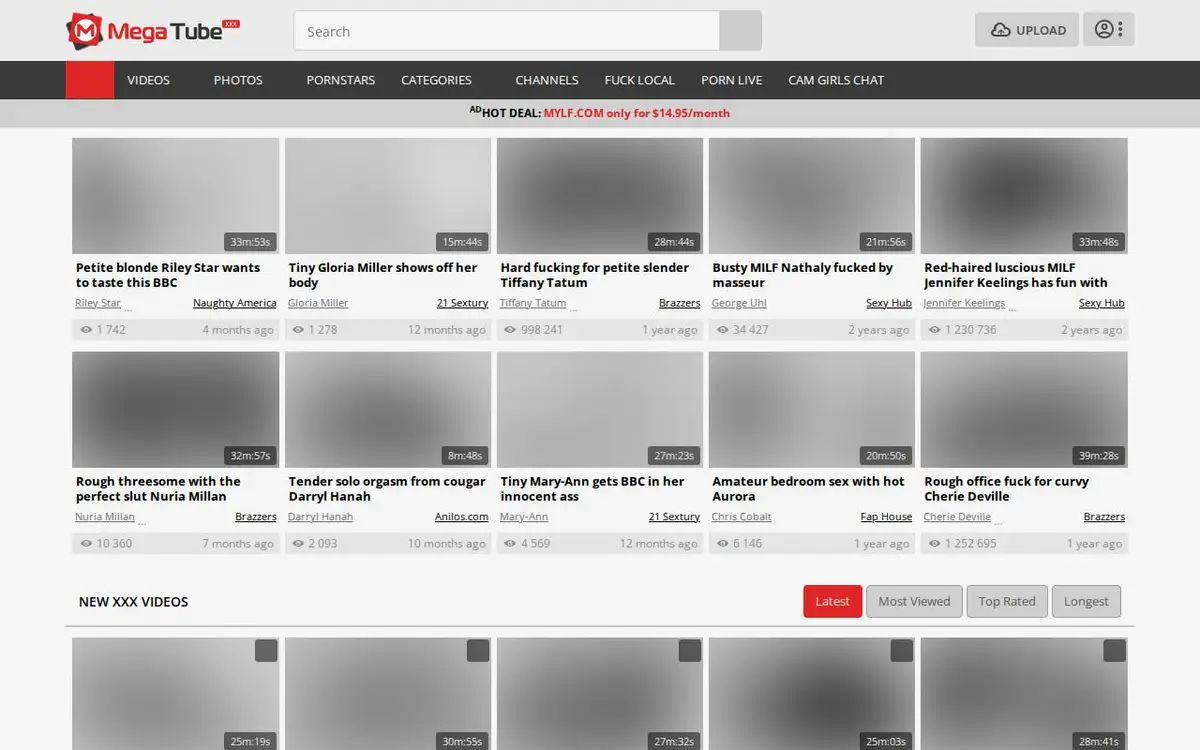The image size is (1200, 750).
Task: Open the Anilos.com channel link
Action: (462, 517)
